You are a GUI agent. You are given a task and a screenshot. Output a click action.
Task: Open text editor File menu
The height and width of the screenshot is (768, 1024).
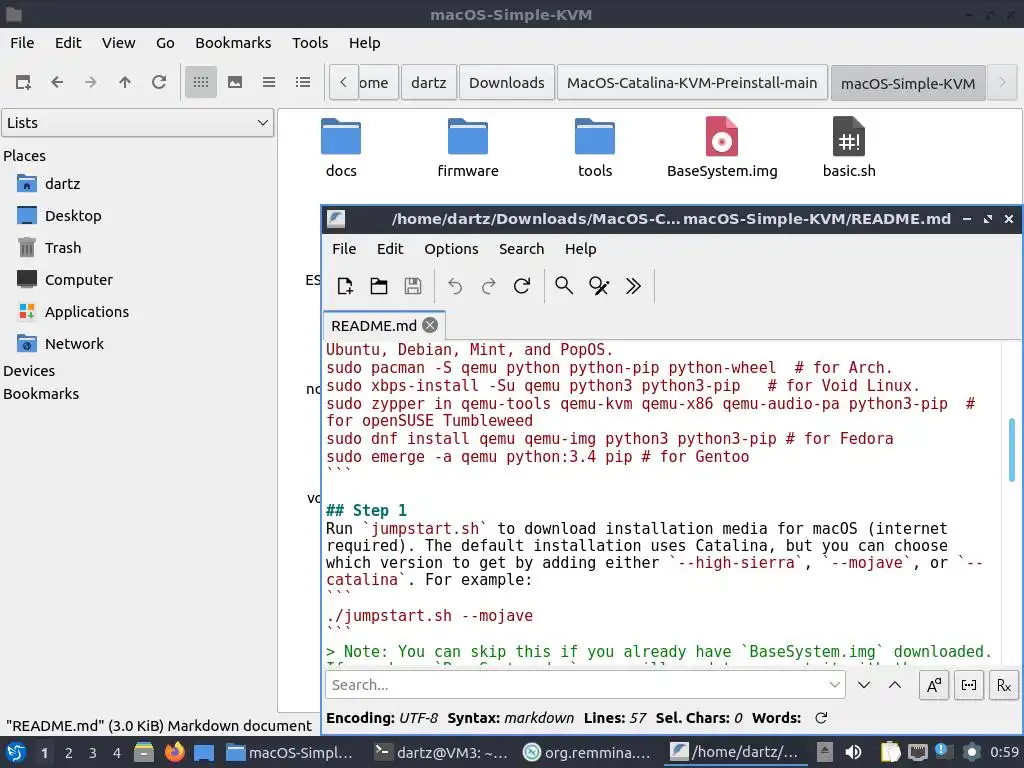tap(344, 249)
